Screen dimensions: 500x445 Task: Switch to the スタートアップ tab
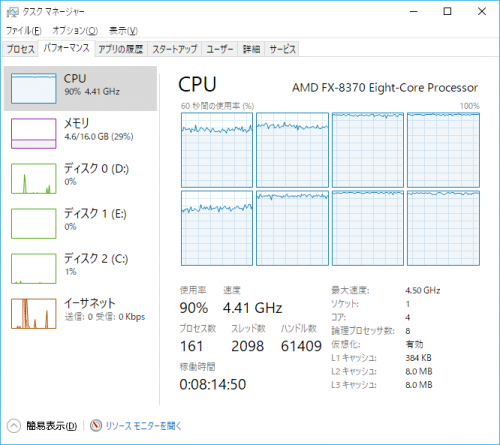click(x=175, y=49)
